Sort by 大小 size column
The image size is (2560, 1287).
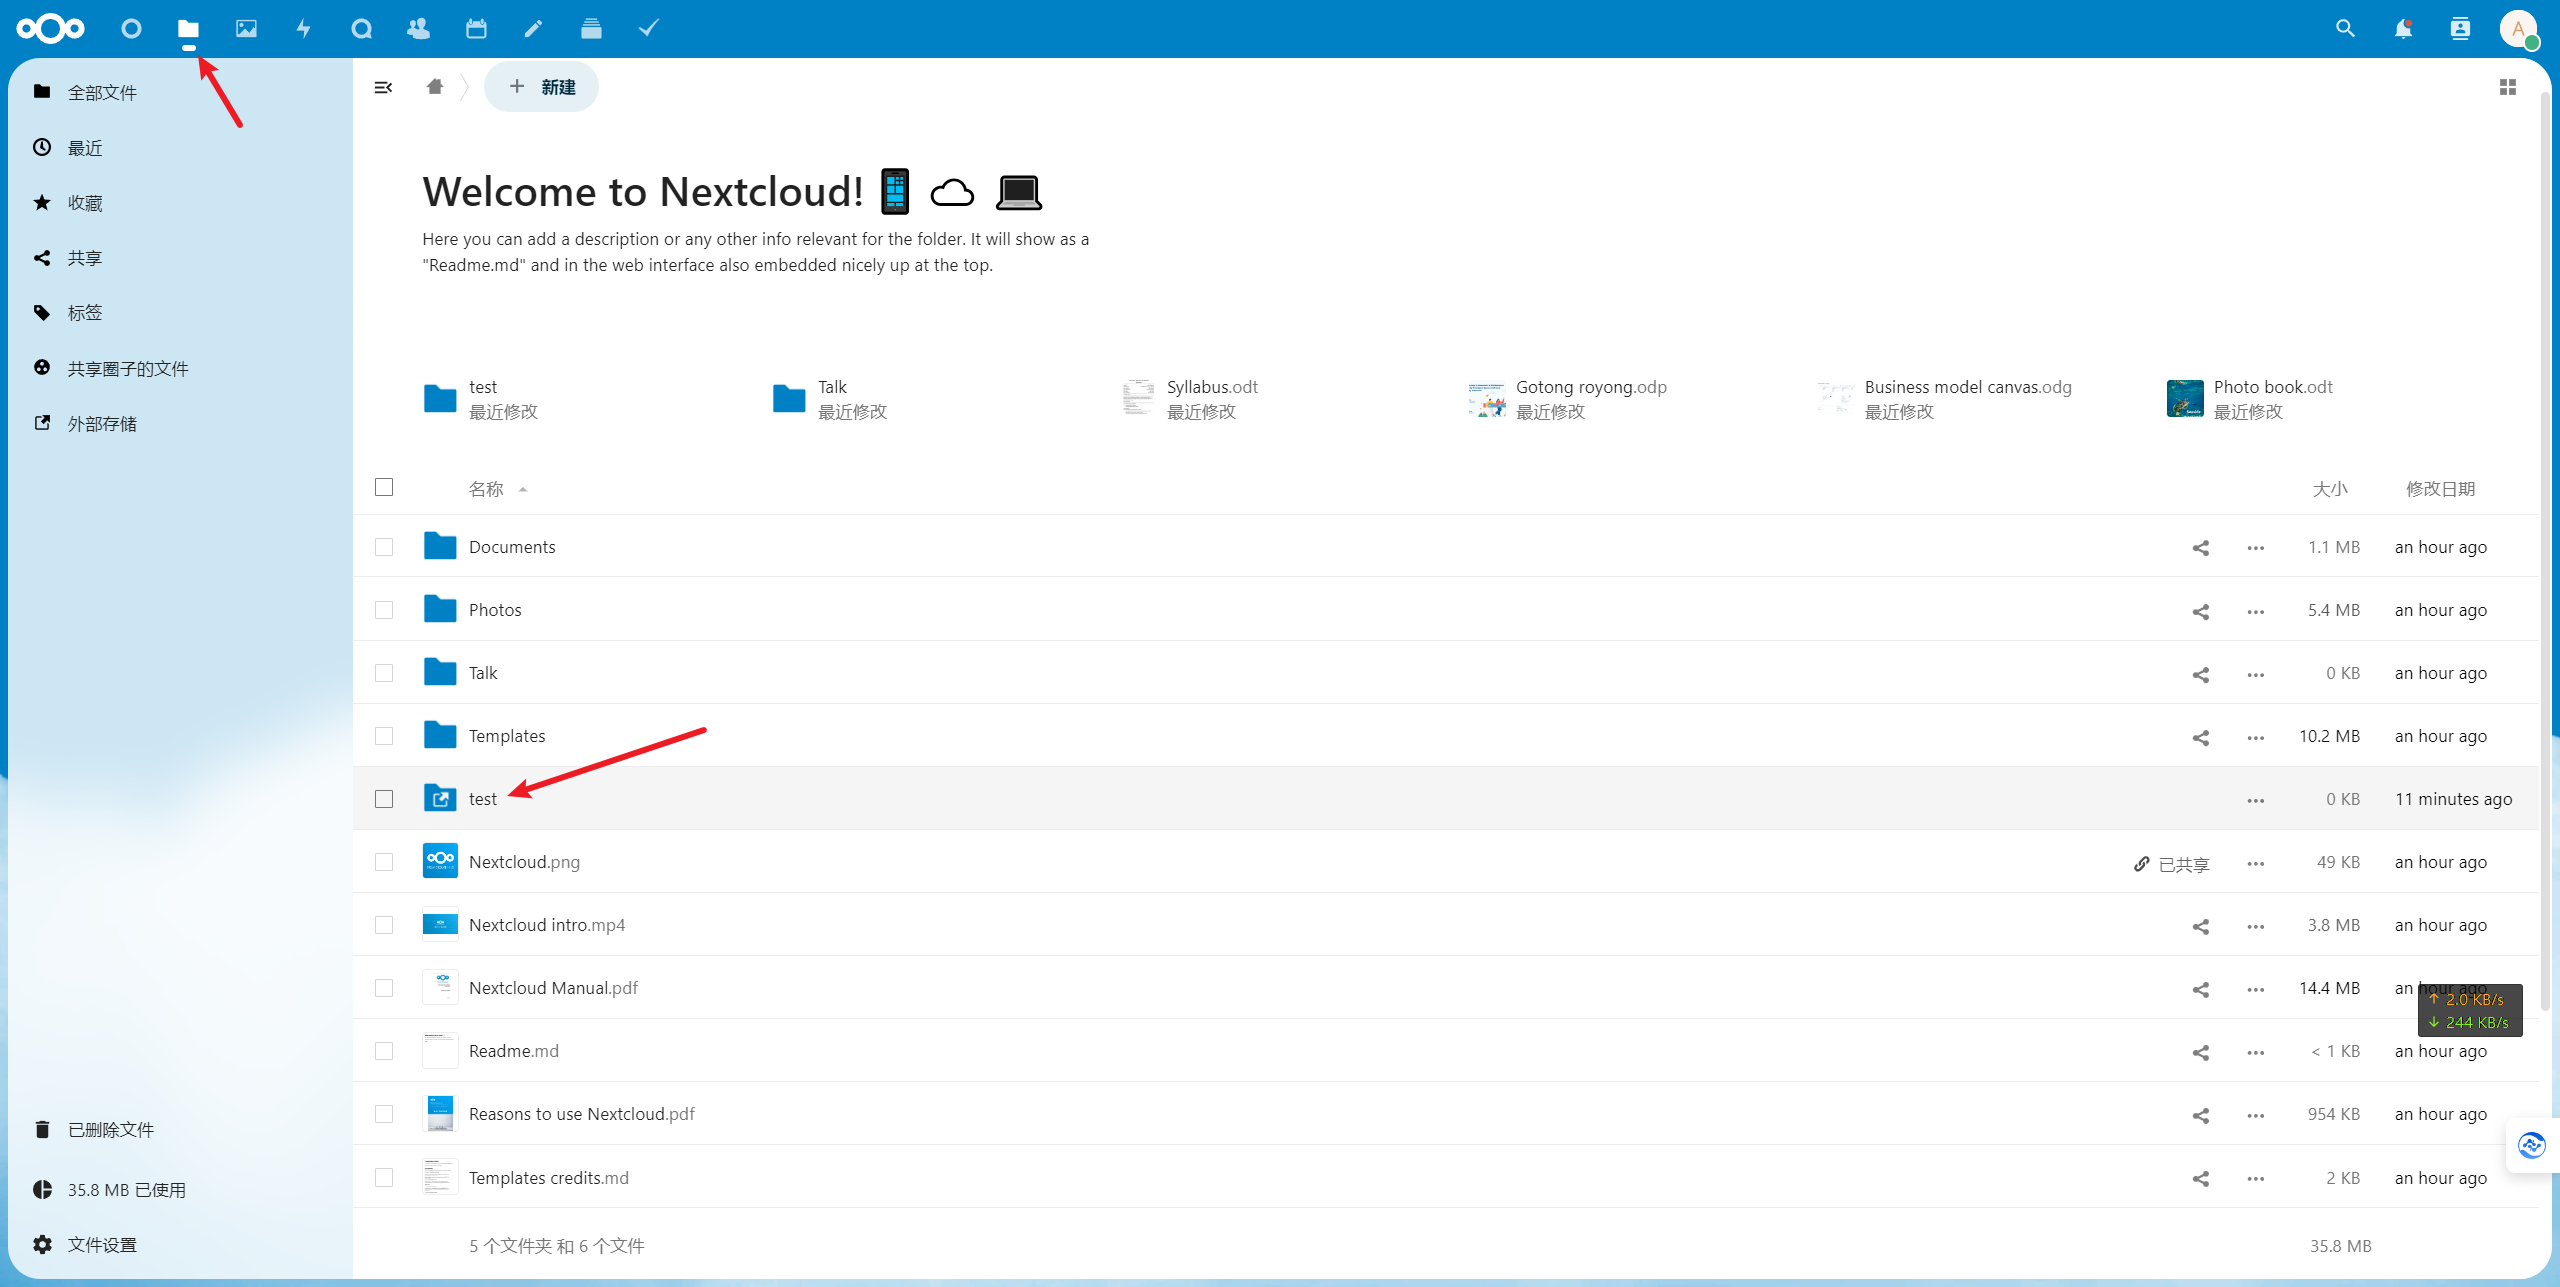[x=2330, y=489]
